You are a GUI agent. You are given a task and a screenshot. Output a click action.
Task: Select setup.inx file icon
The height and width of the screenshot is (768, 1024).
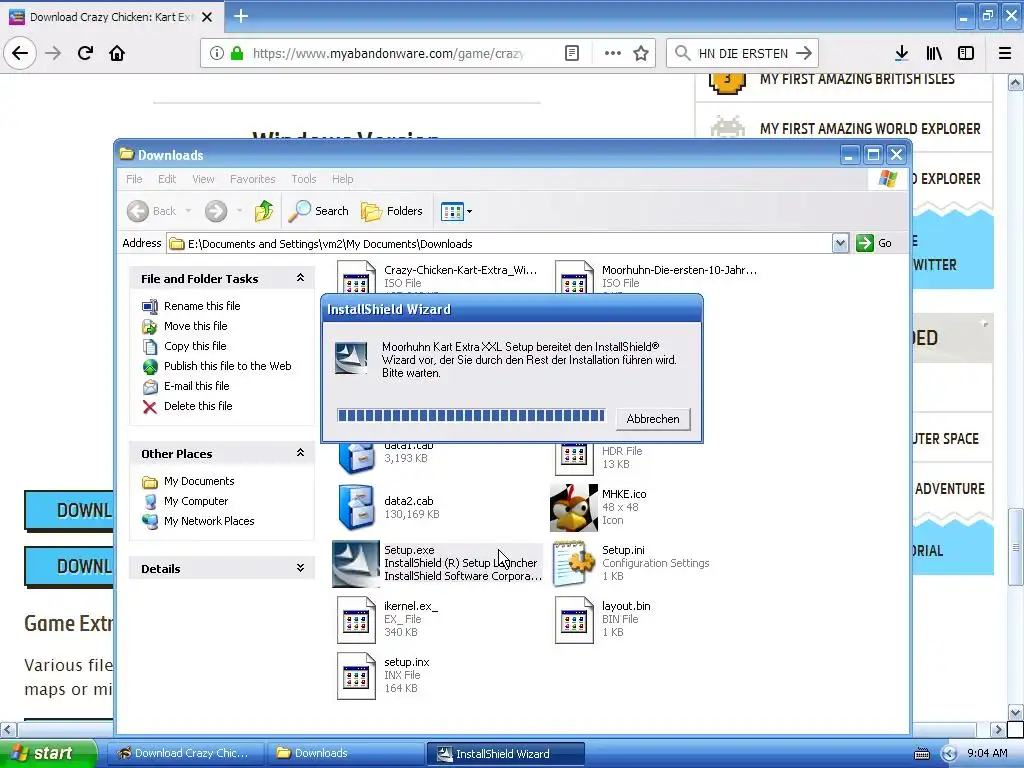click(x=357, y=676)
